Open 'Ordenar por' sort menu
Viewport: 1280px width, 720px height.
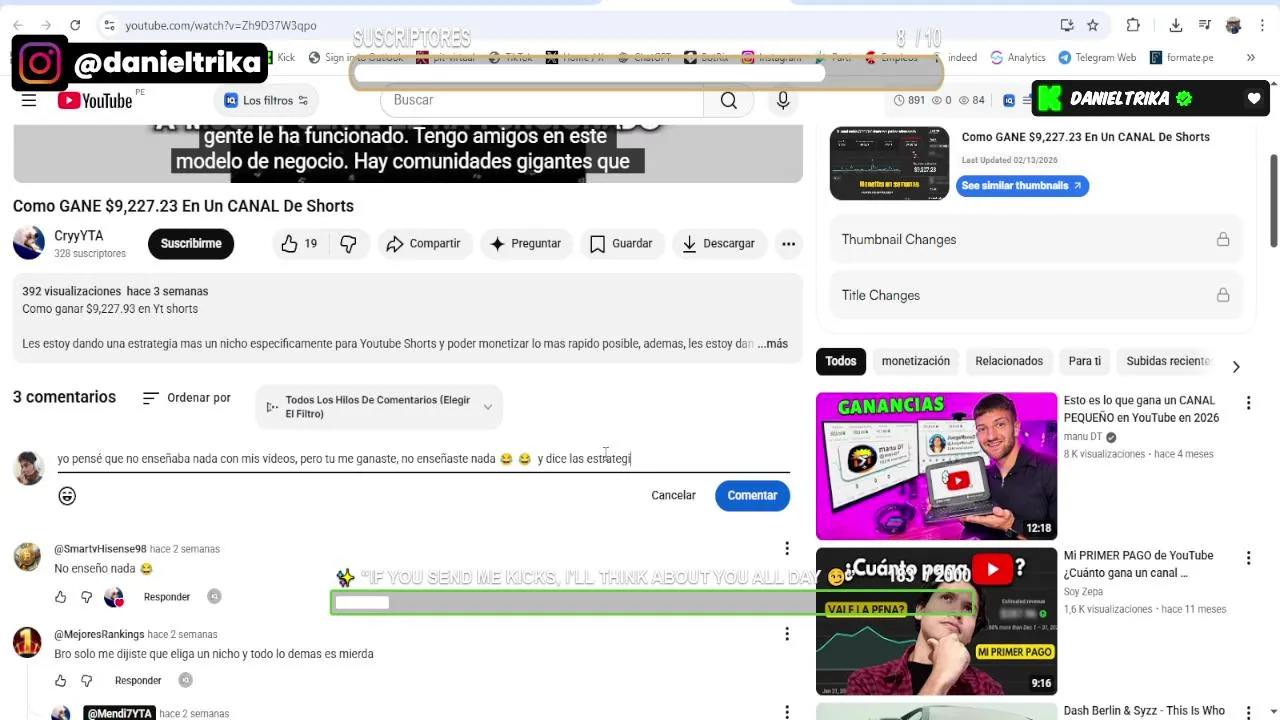[x=187, y=398]
